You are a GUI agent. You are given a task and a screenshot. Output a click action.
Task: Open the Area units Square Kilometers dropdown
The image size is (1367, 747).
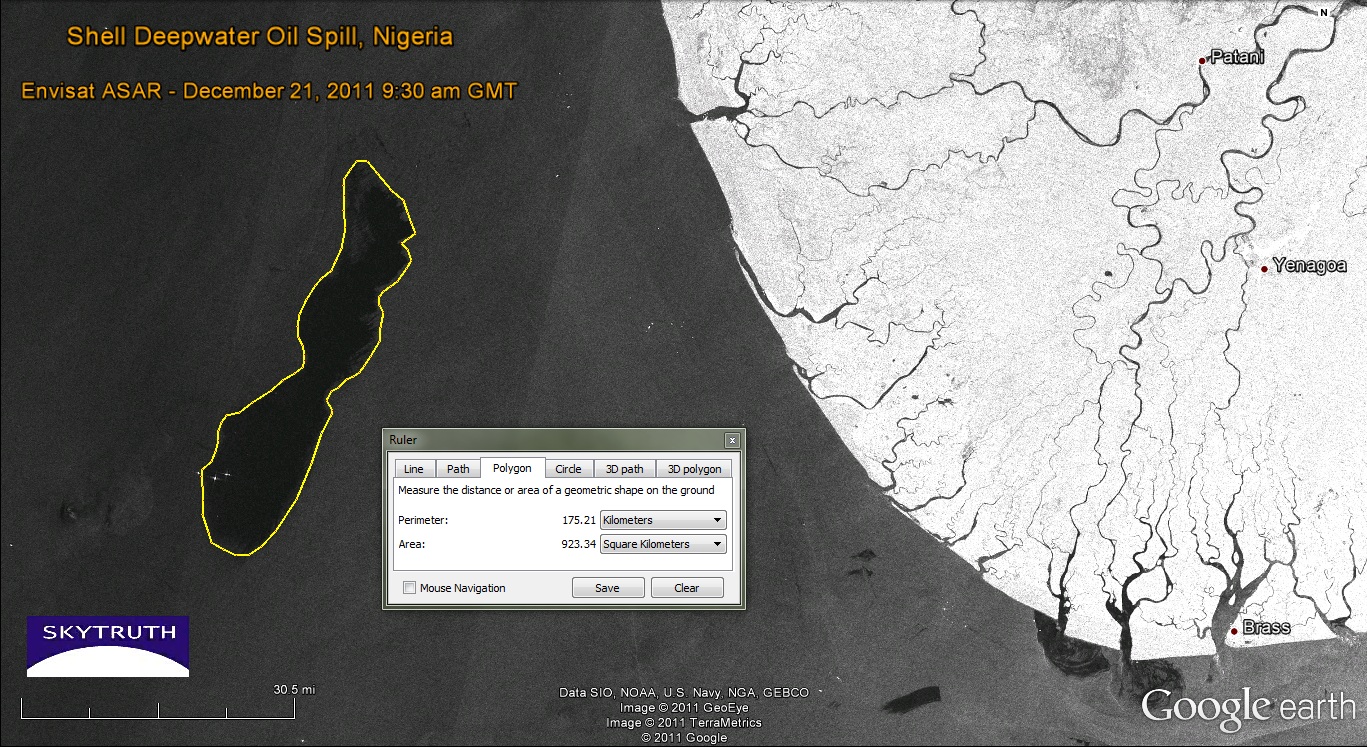point(663,544)
